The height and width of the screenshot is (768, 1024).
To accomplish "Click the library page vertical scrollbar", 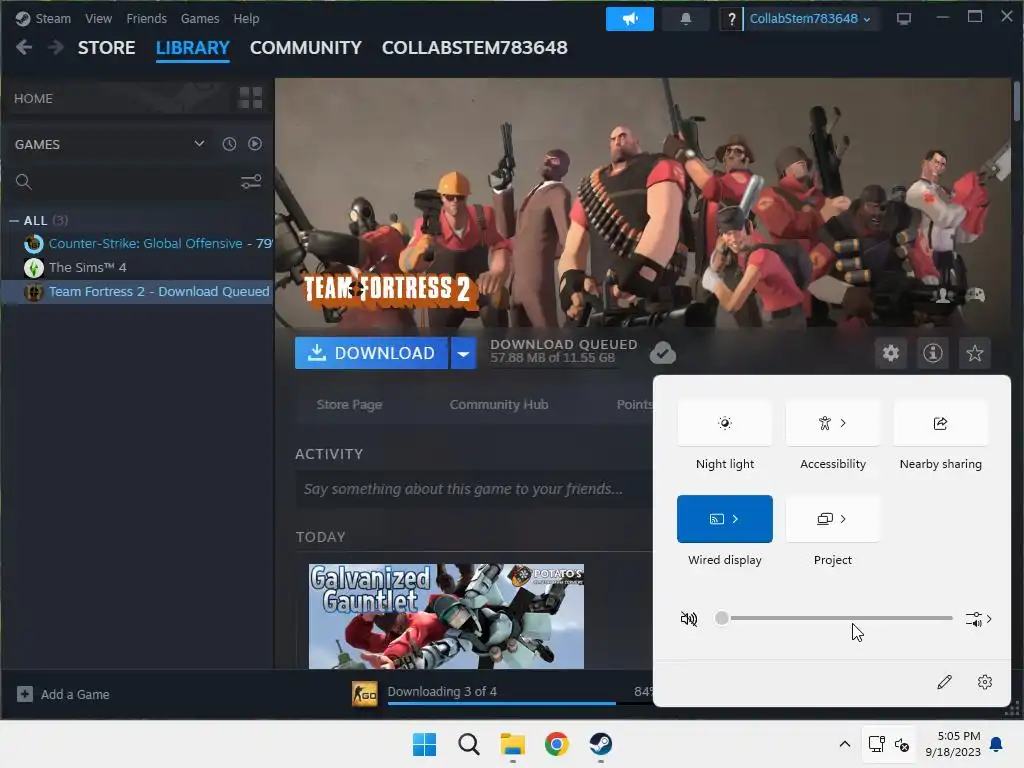I will pos(1016,101).
